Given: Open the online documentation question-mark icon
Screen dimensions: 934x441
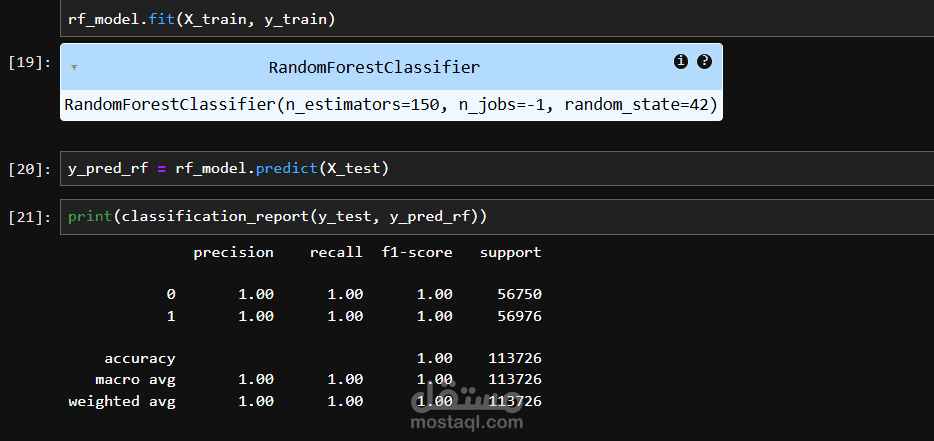Looking at the screenshot, I should pos(704,61).
